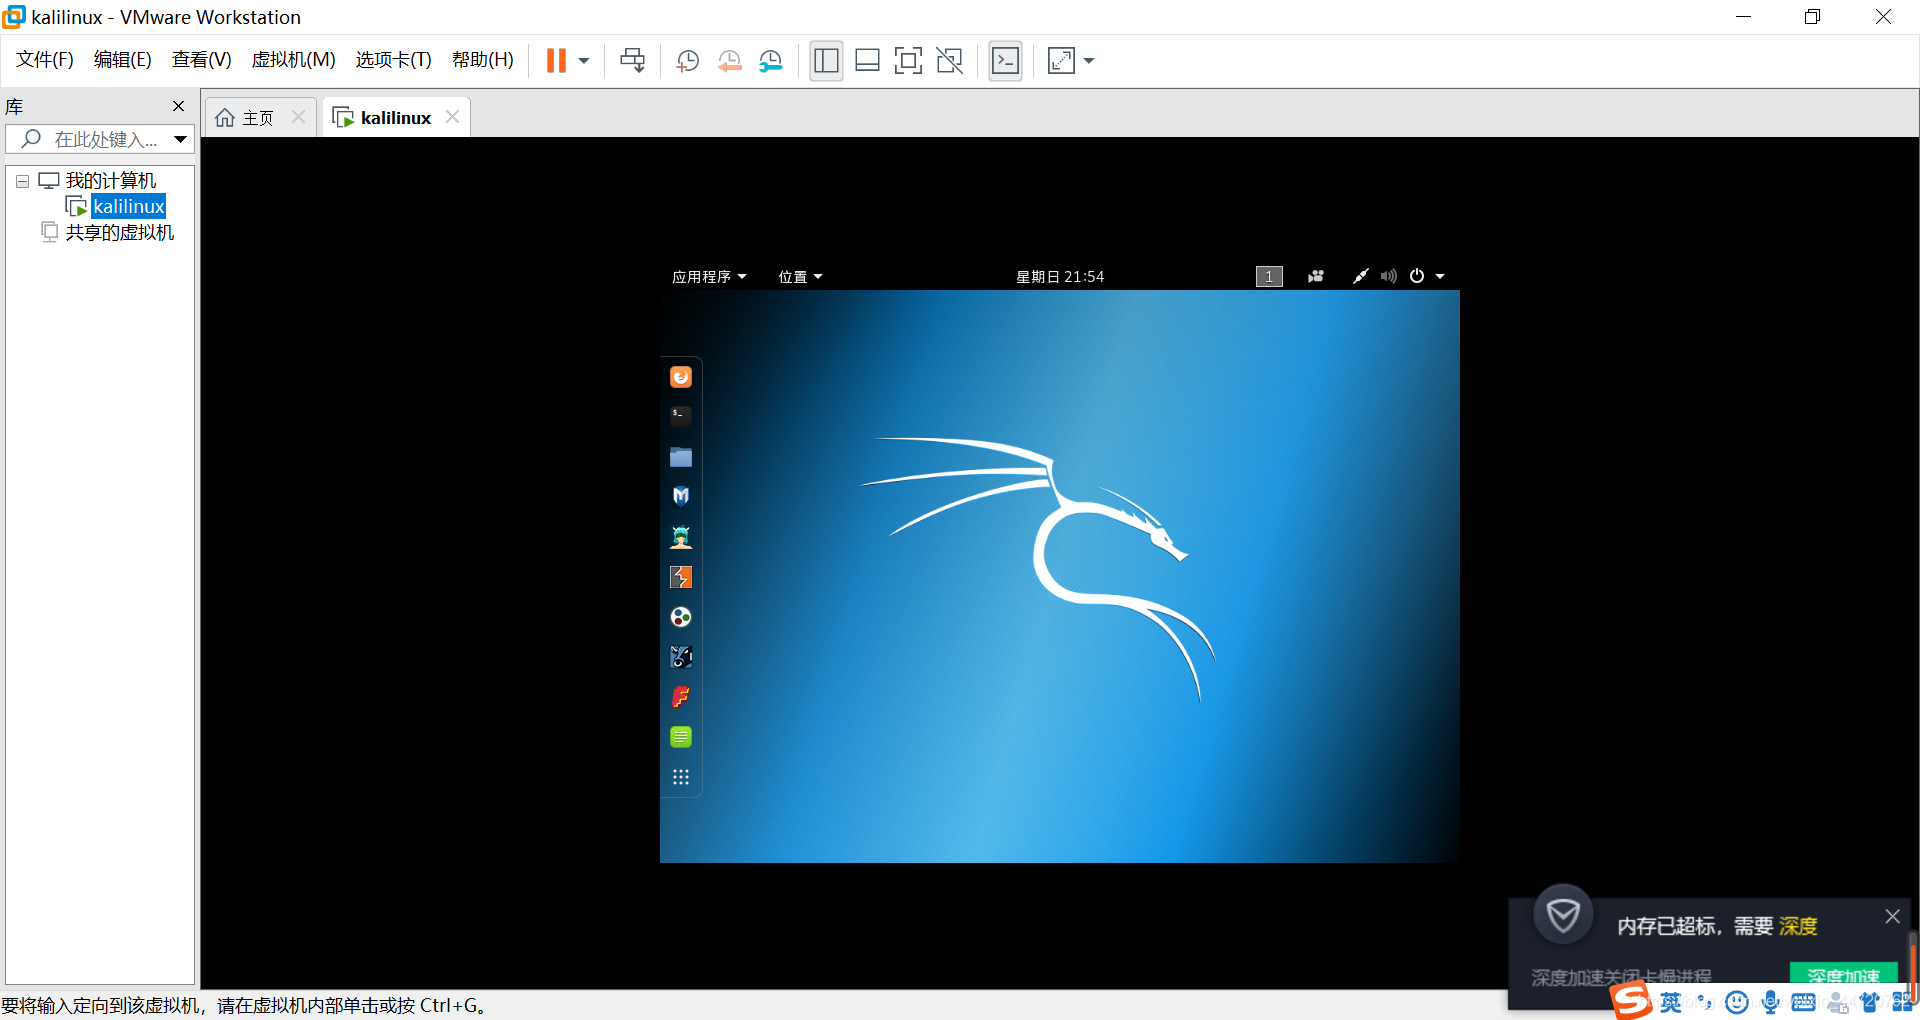1920x1020 pixels.
Task: Click the Sogou S input method logo
Action: (1630, 1000)
